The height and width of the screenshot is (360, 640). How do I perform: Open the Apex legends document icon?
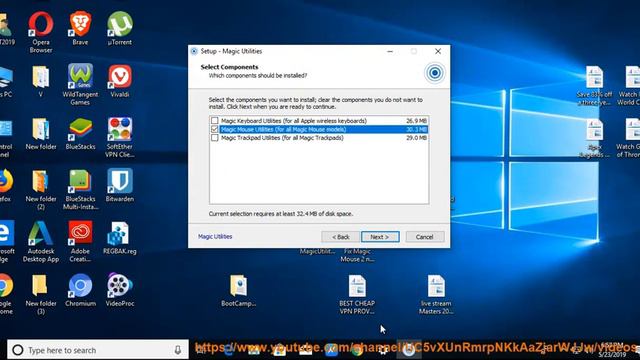pyautogui.click(x=594, y=137)
